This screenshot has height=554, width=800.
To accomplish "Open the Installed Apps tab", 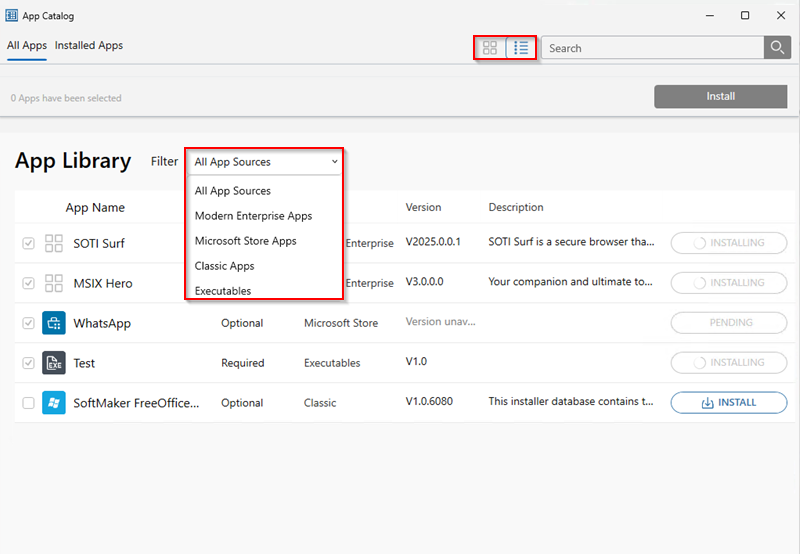I will pos(89,46).
